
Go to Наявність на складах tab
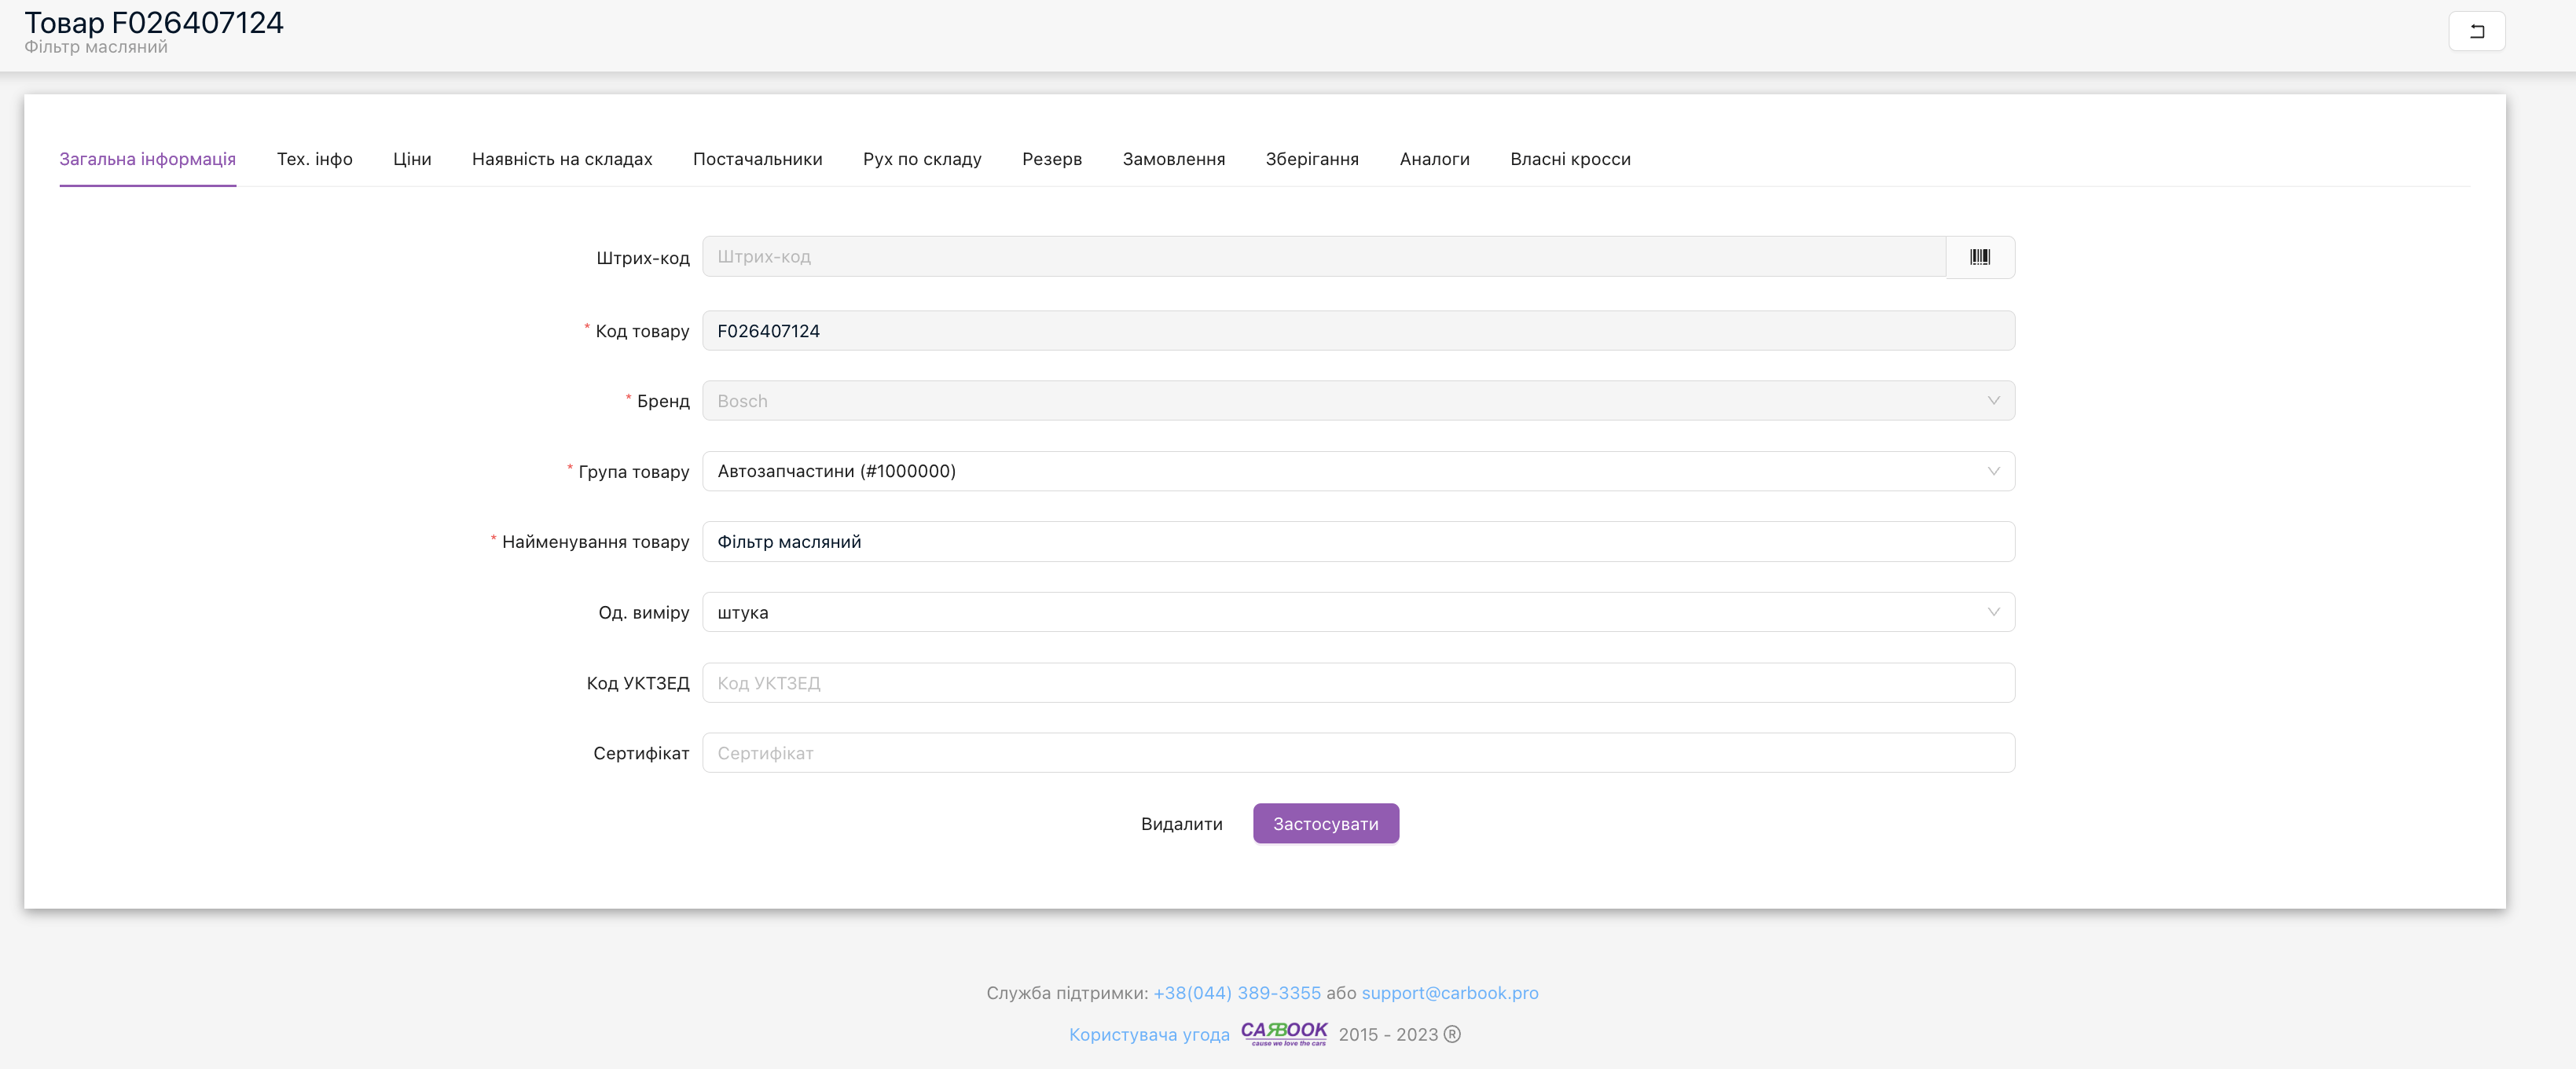point(562,159)
